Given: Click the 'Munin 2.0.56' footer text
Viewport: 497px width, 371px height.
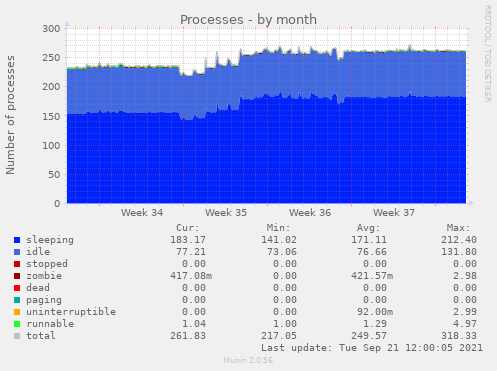Looking at the screenshot, I should (248, 360).
